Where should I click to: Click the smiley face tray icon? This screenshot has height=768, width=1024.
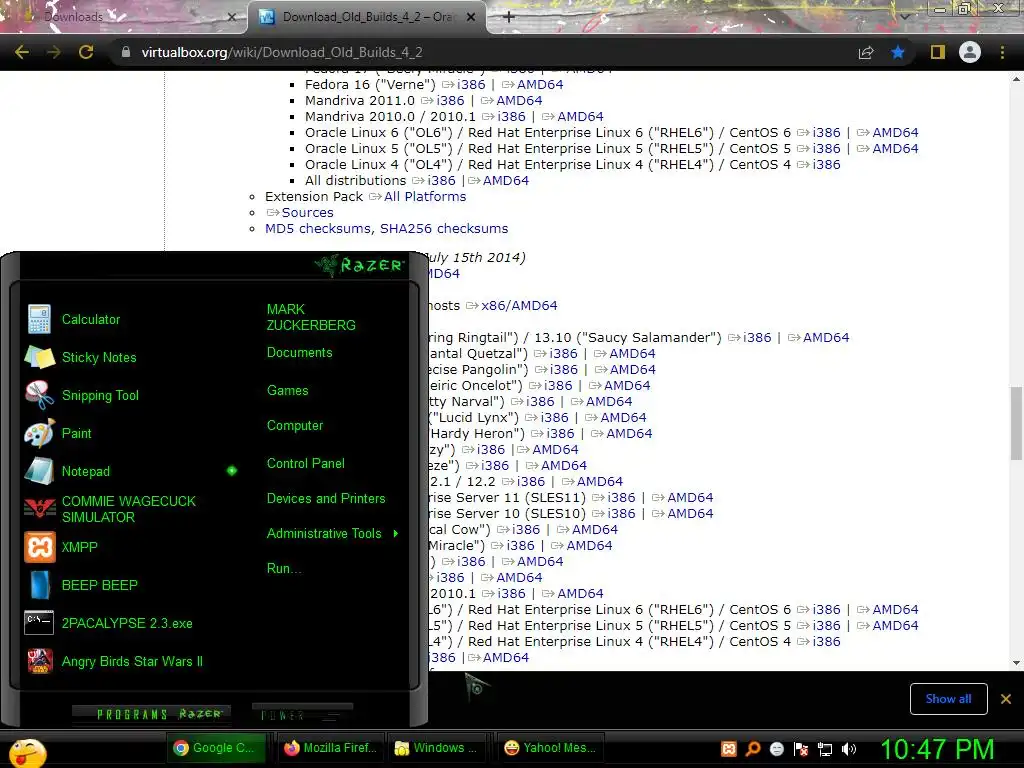(x=777, y=748)
